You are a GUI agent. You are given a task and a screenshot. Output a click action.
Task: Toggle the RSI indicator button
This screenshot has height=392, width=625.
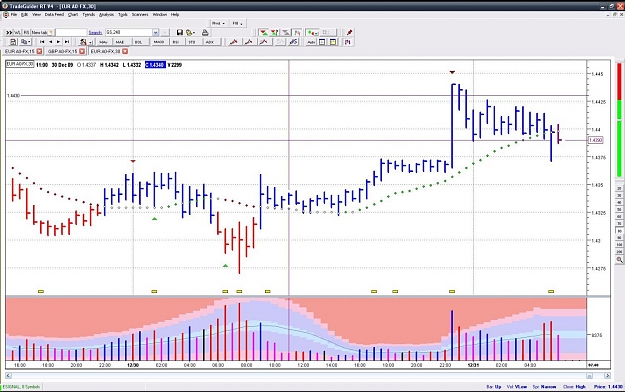click(176, 42)
